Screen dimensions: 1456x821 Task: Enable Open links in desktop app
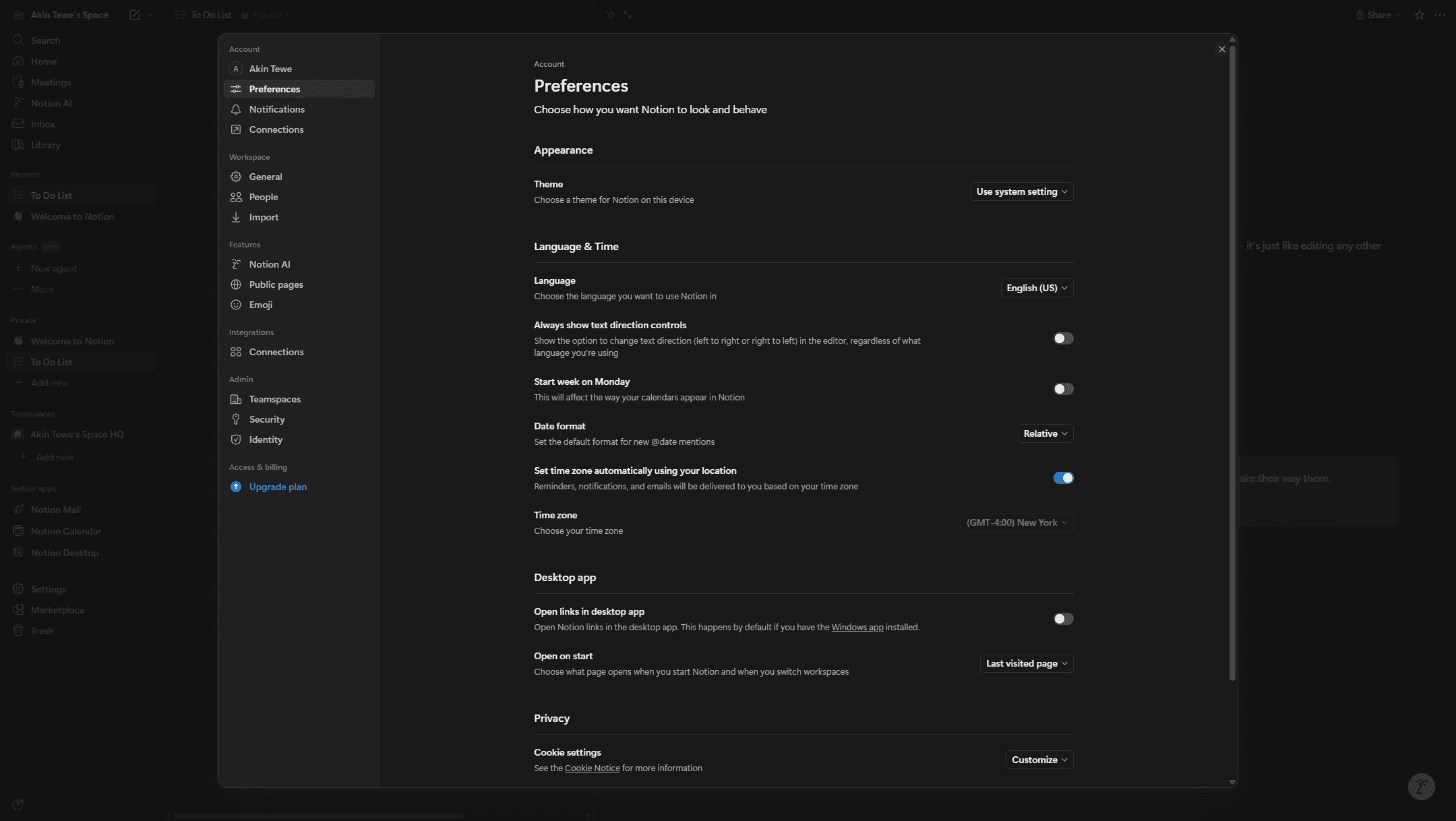(1063, 619)
